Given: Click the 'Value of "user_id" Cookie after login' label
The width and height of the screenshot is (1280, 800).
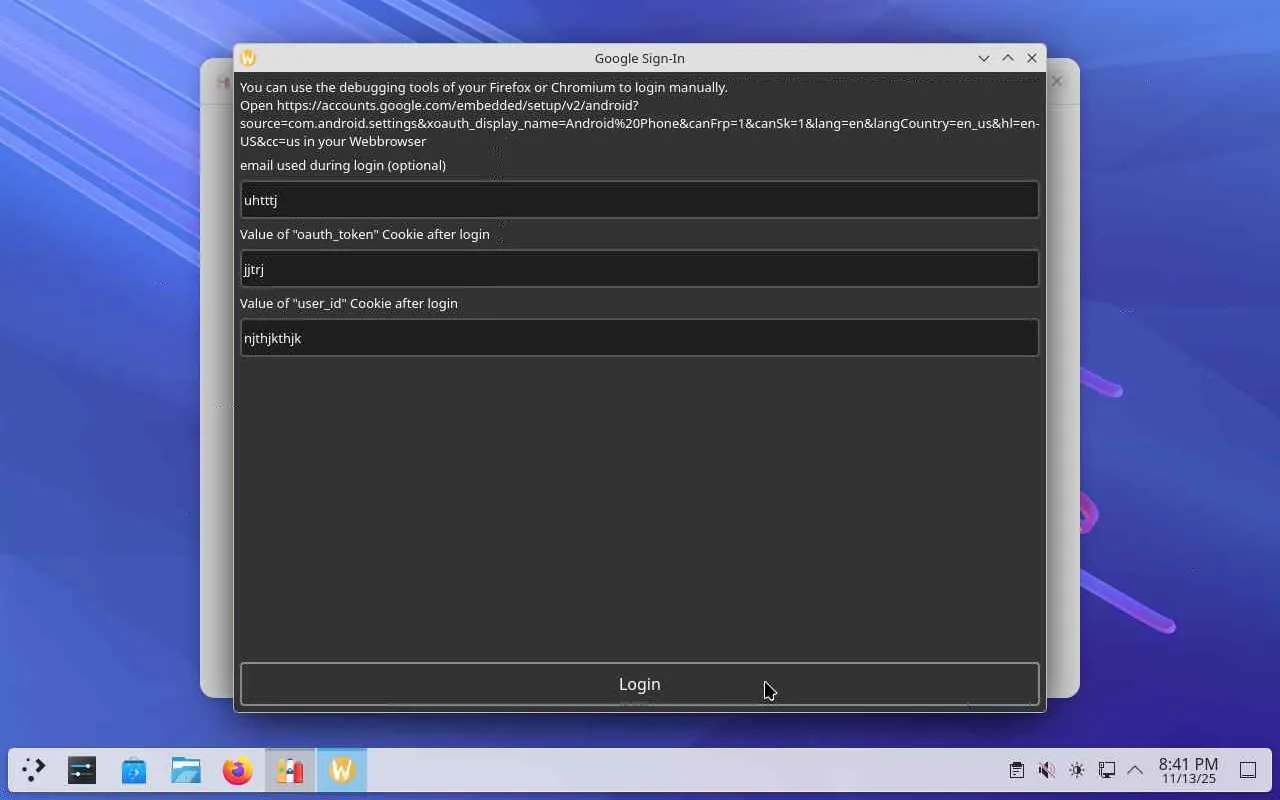Looking at the screenshot, I should [349, 303].
